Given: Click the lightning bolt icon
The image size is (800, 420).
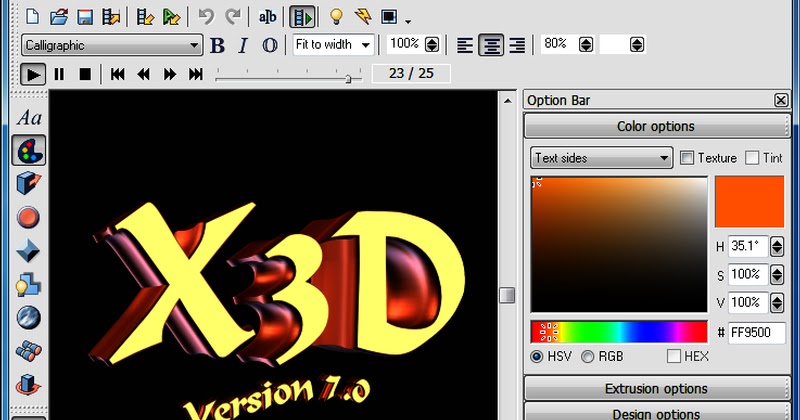Looking at the screenshot, I should [x=363, y=17].
